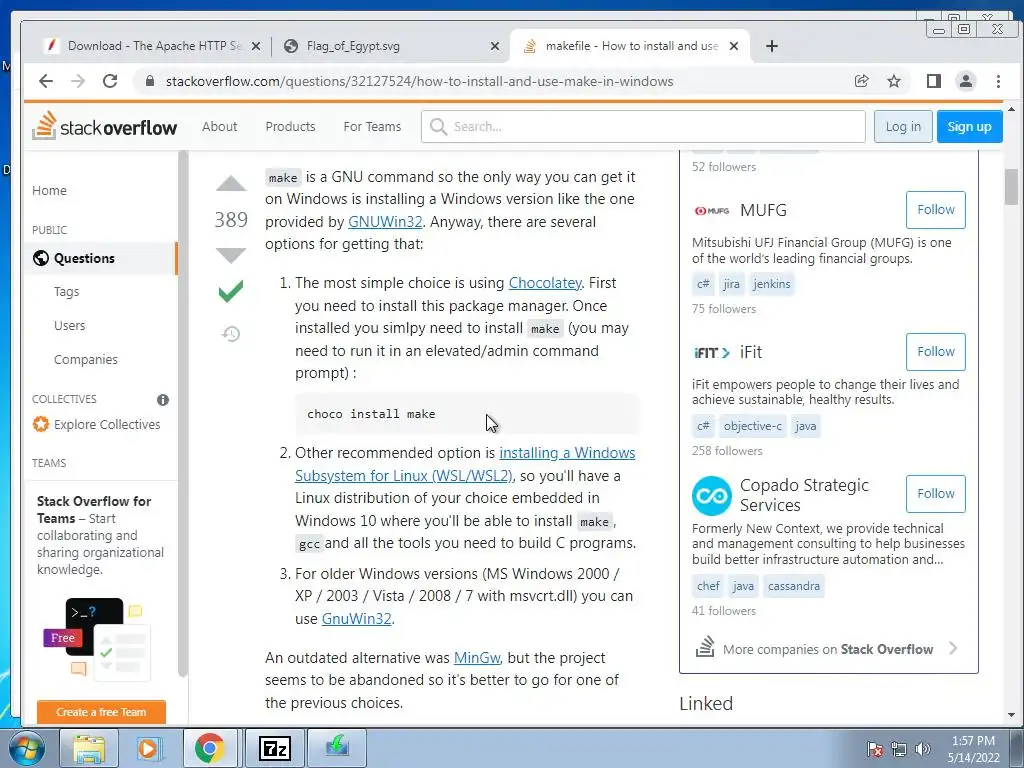
Task: Open the GnuWin32 link in item 3
Action: (x=357, y=618)
